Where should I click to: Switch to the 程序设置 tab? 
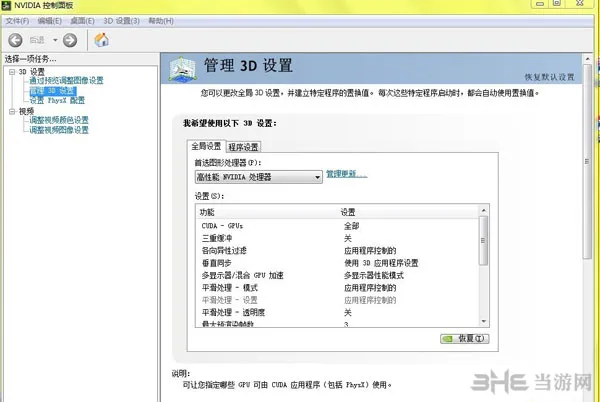pos(243,147)
